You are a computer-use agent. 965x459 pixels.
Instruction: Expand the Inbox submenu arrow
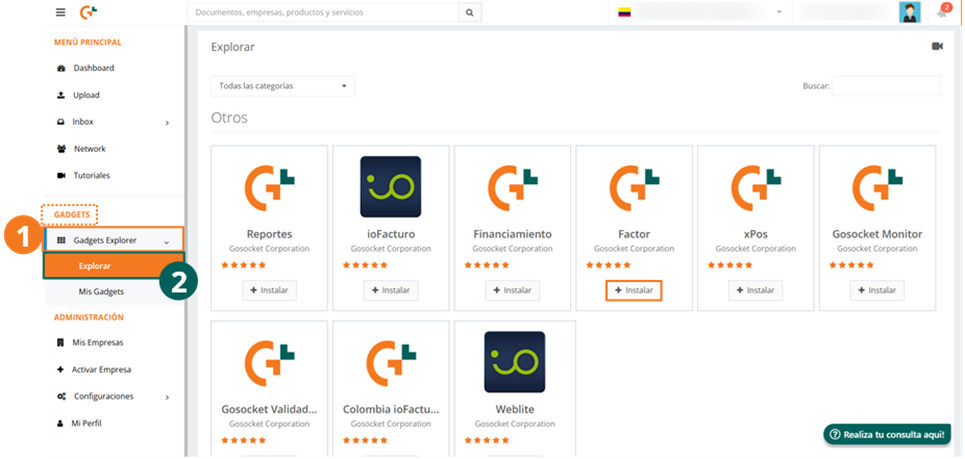[x=167, y=122]
